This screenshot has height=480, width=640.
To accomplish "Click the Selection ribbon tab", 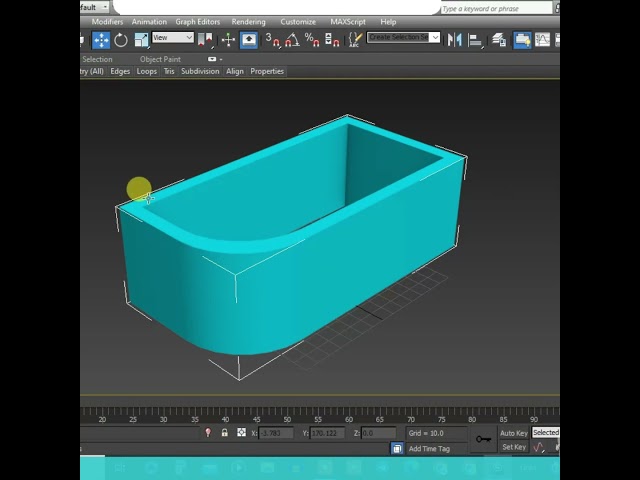I will 97,59.
